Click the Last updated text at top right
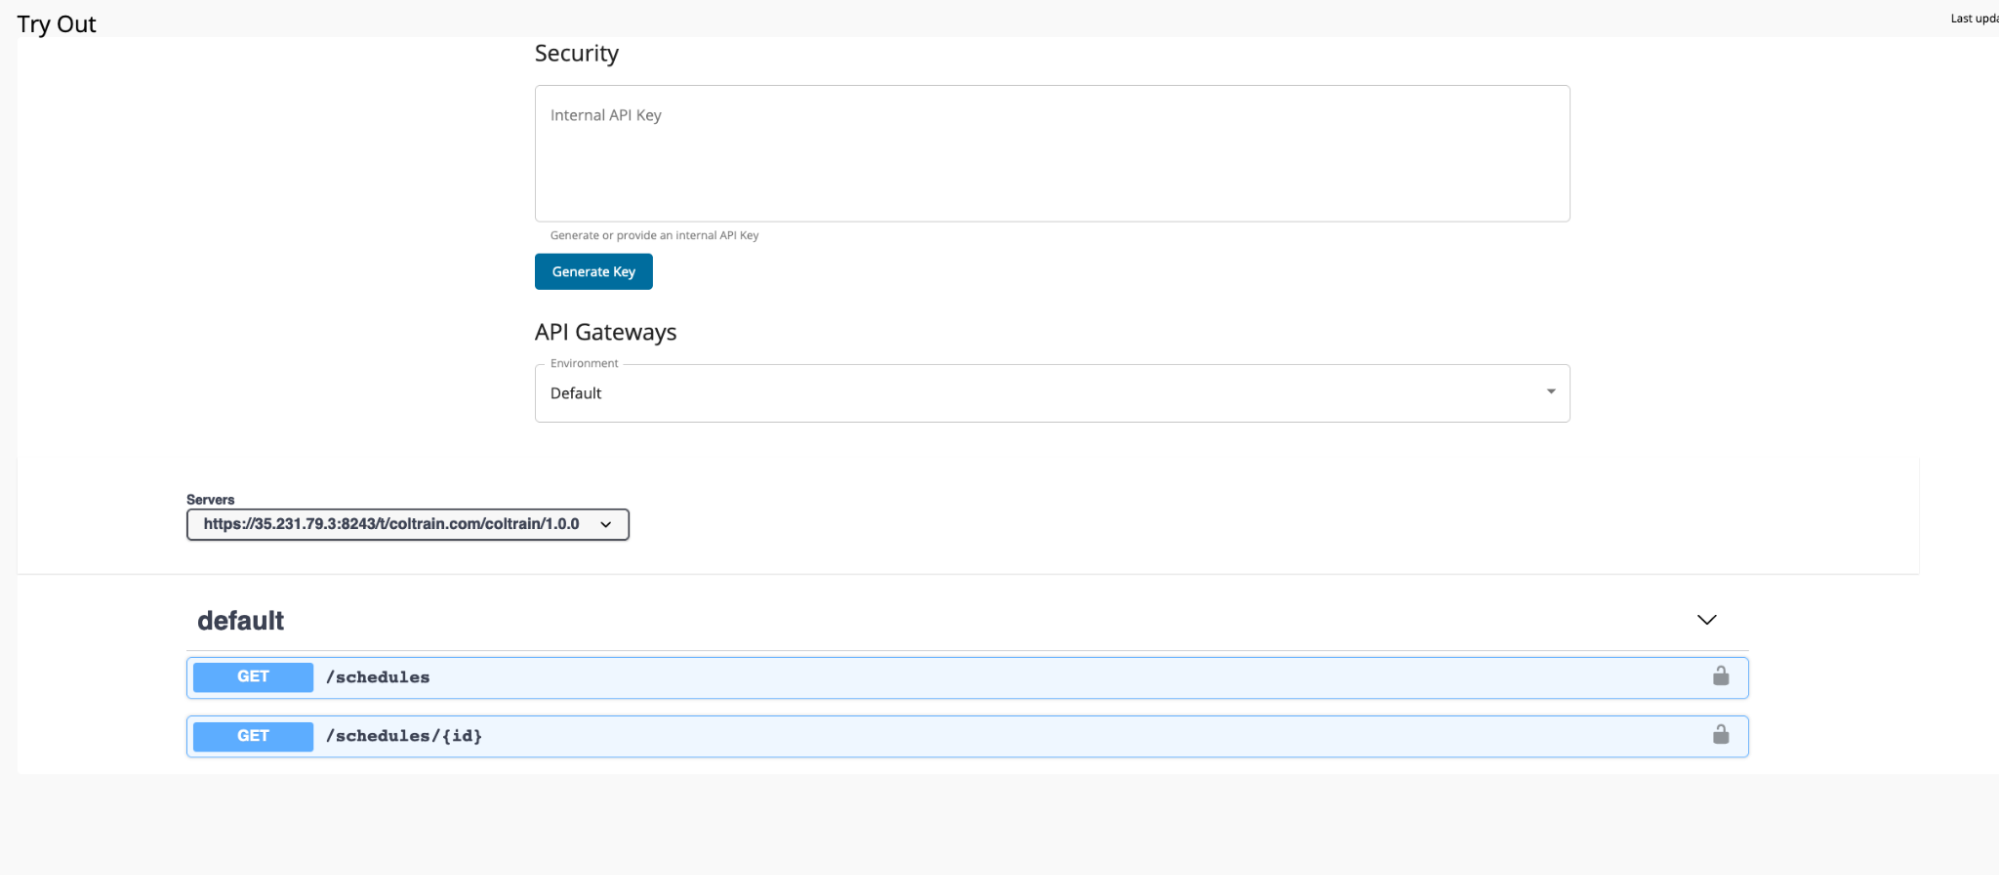This screenshot has width=1999, height=875. click(x=1973, y=19)
